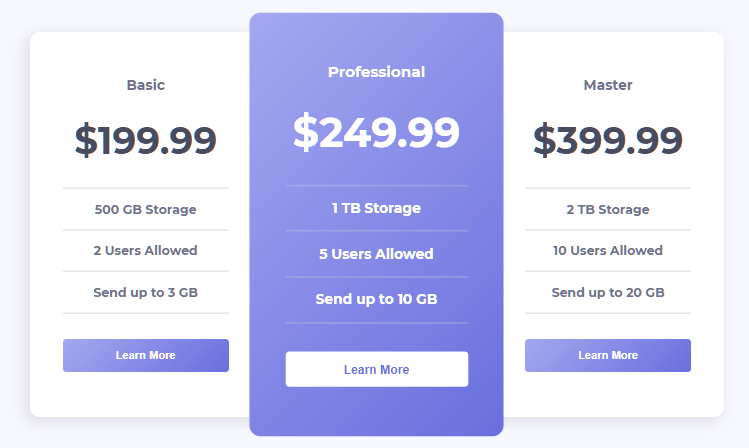Viewport: 749px width, 448px height.
Task: Click Learn More on Professional plan
Action: coord(377,369)
